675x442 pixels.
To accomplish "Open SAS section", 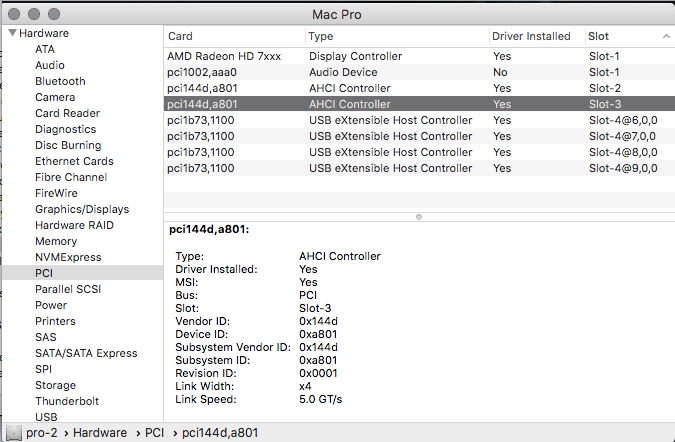I will 46,337.
